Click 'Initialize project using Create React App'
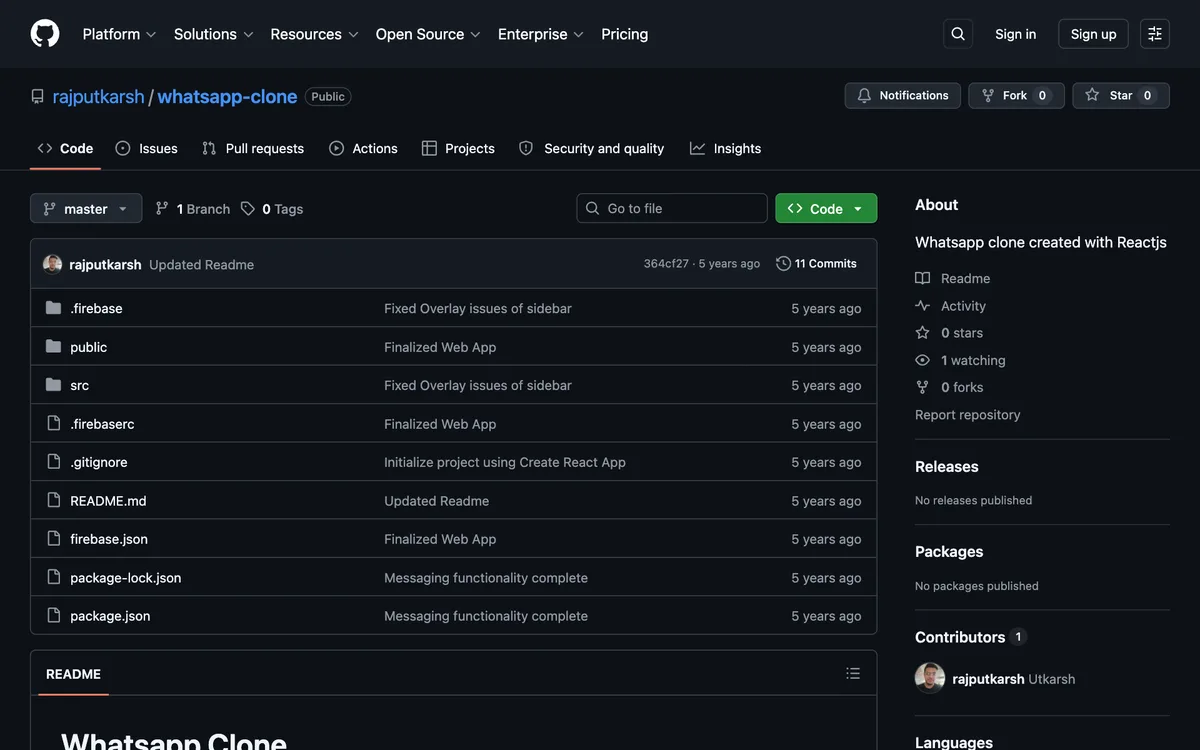 [505, 463]
